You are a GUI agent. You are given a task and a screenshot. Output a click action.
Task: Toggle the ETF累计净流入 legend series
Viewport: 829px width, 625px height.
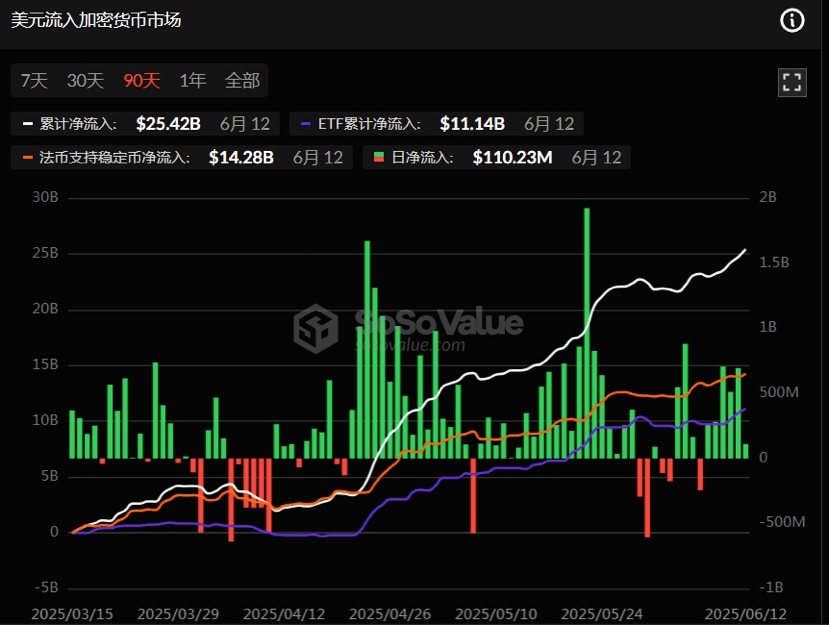[436, 124]
